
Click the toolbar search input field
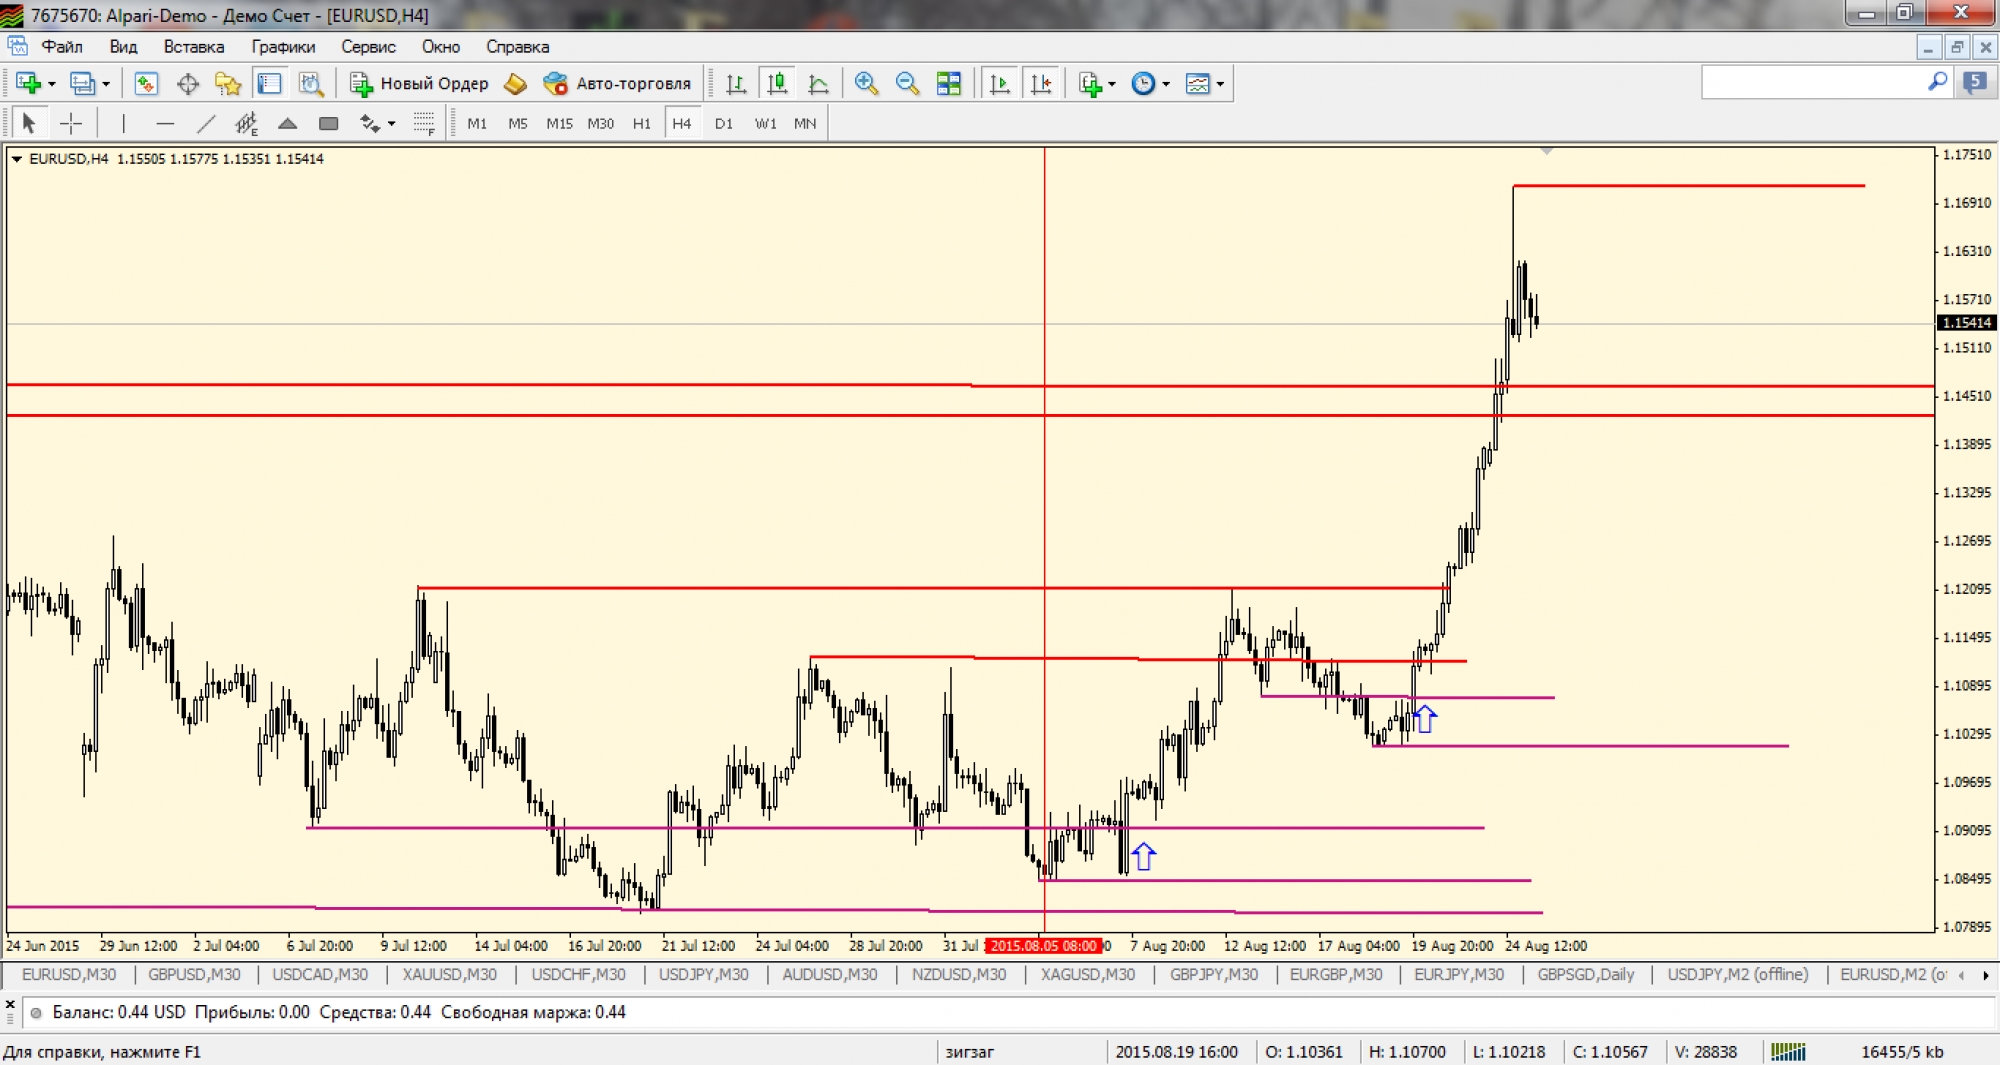tap(1812, 83)
